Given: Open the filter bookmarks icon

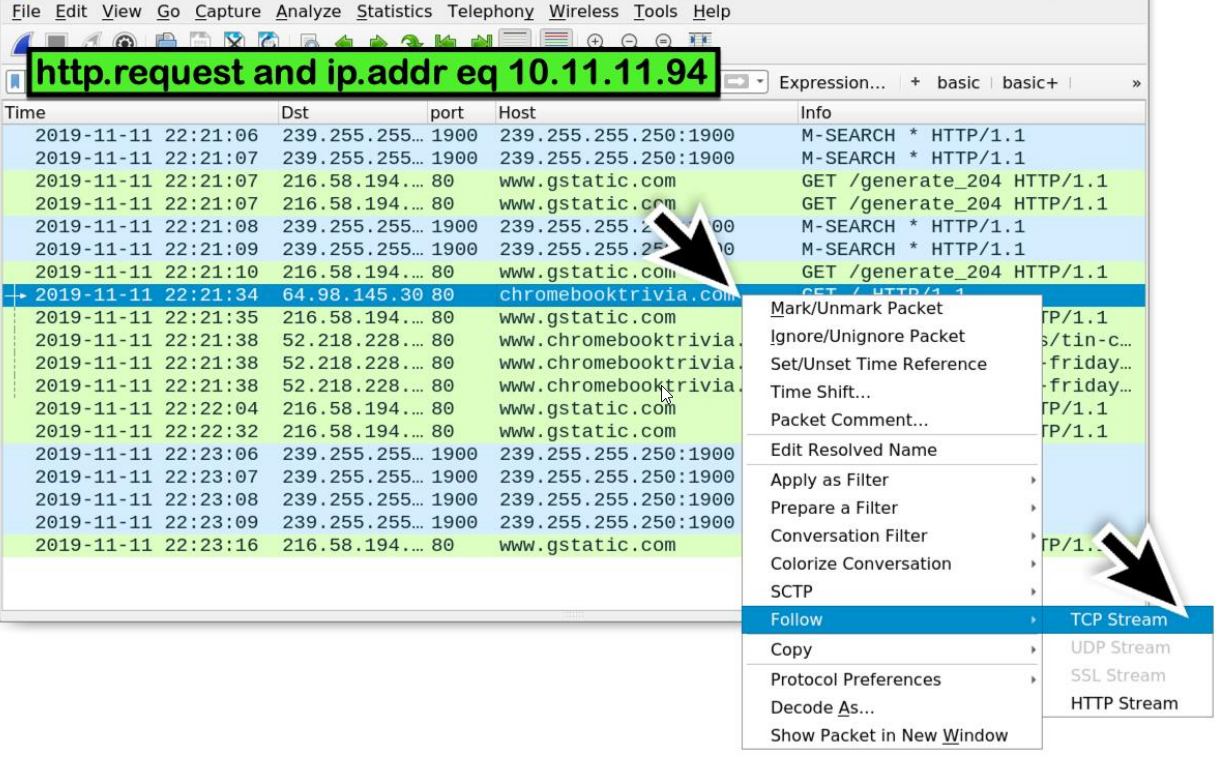Looking at the screenshot, I should [13, 82].
